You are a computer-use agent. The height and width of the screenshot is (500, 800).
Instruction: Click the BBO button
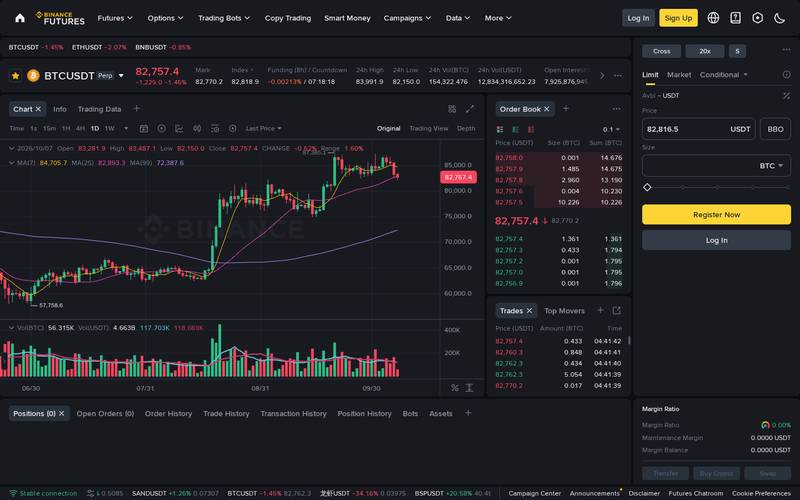coord(775,129)
